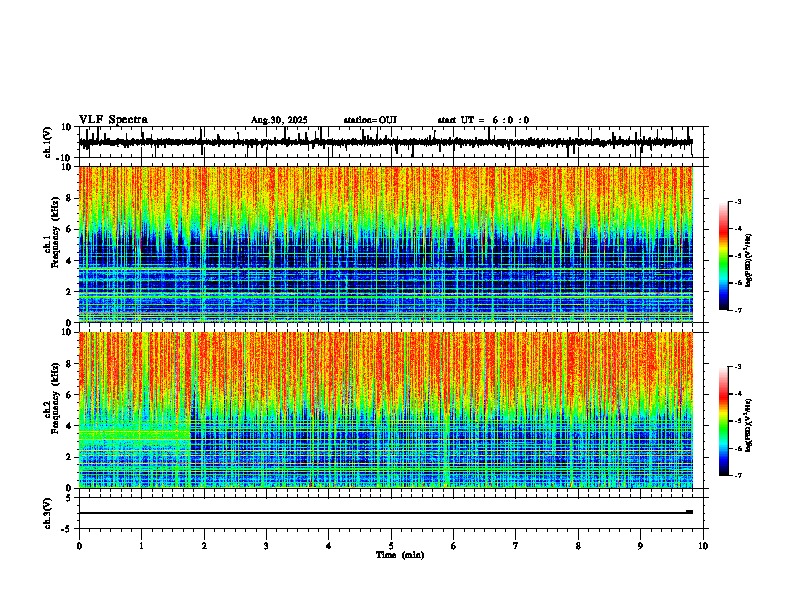Click the flat ch.3 voltage trace line

tap(385, 513)
